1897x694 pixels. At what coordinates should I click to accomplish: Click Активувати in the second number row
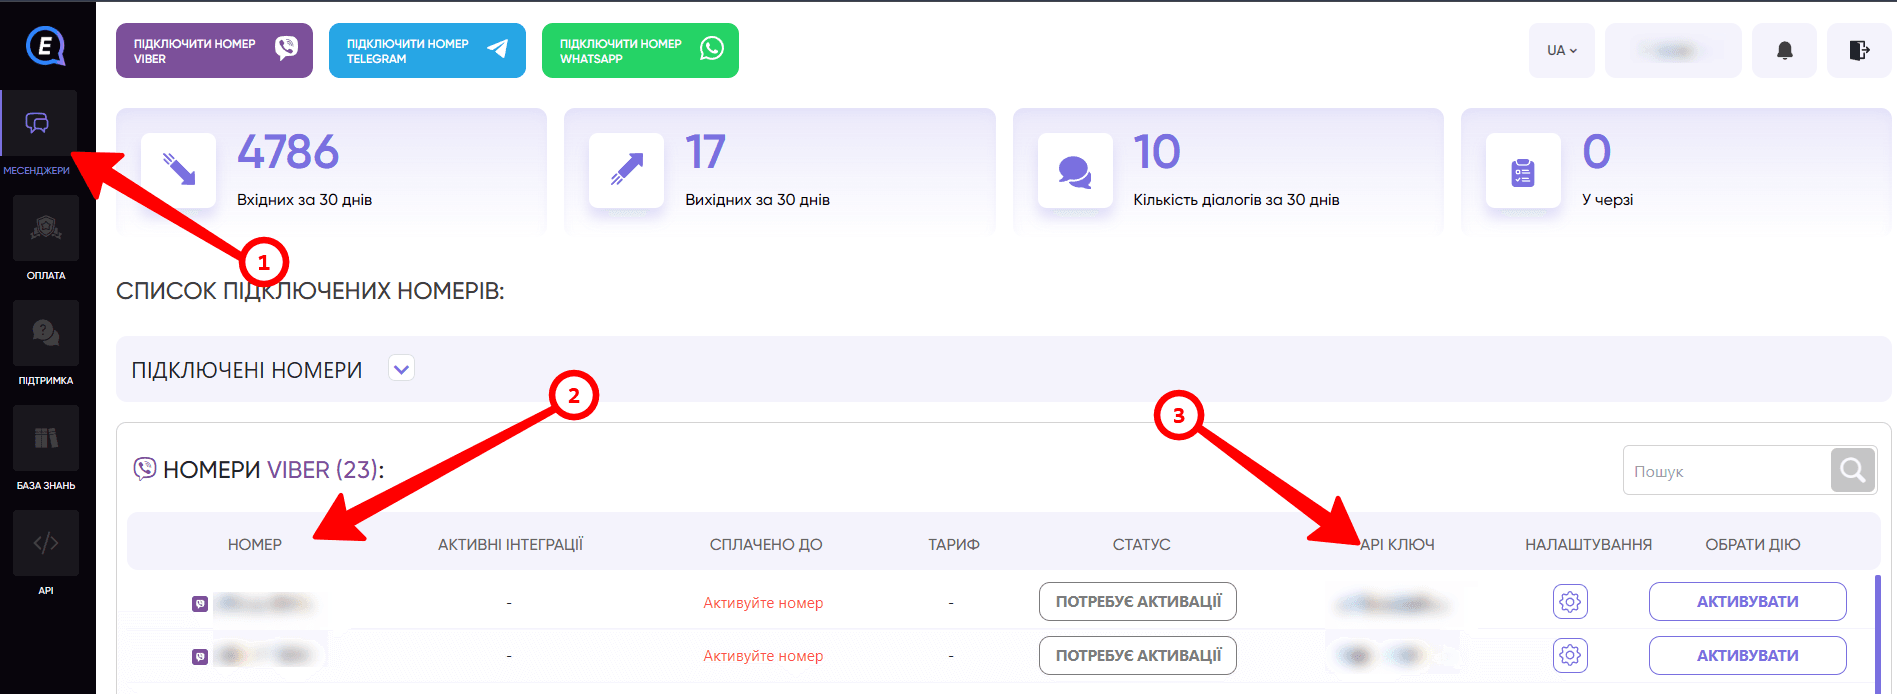(x=1747, y=656)
